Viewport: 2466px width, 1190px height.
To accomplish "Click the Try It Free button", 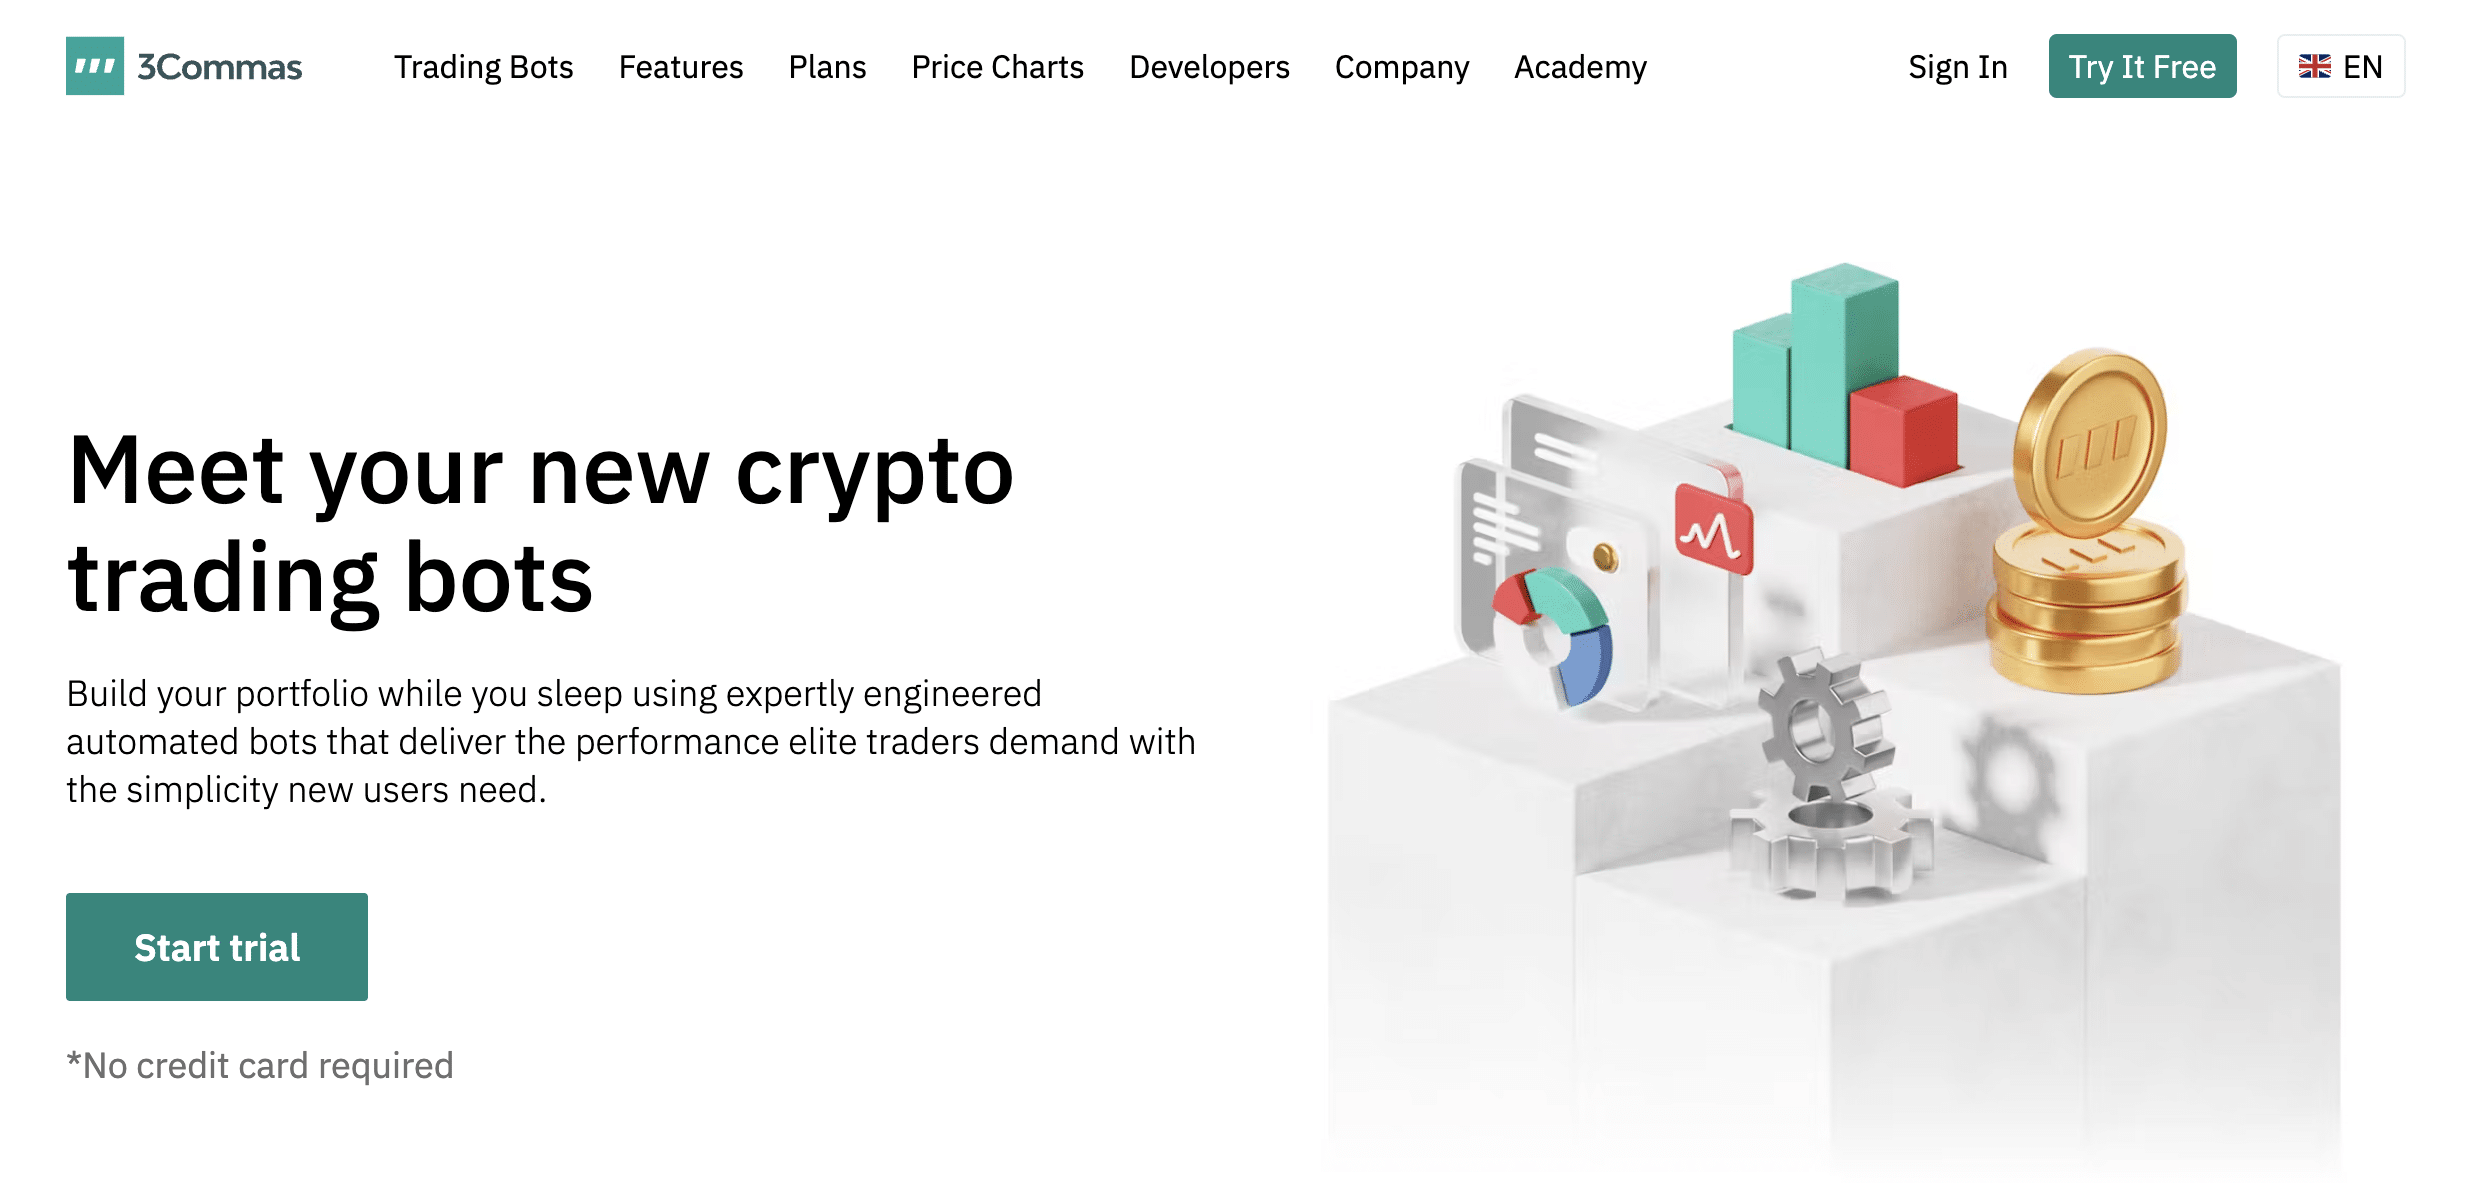I will point(2144,66).
